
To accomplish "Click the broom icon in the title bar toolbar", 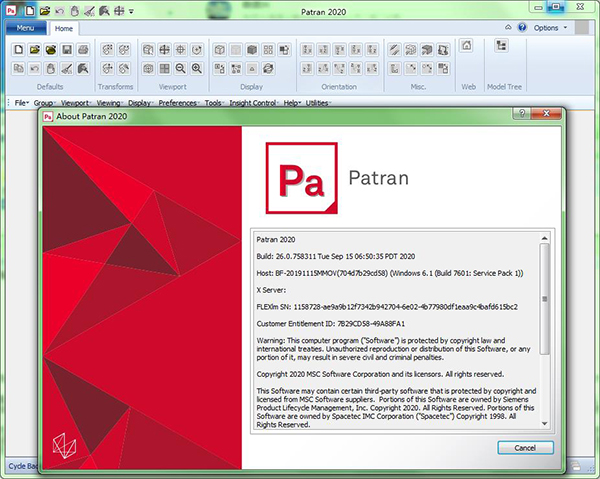I will 89,11.
